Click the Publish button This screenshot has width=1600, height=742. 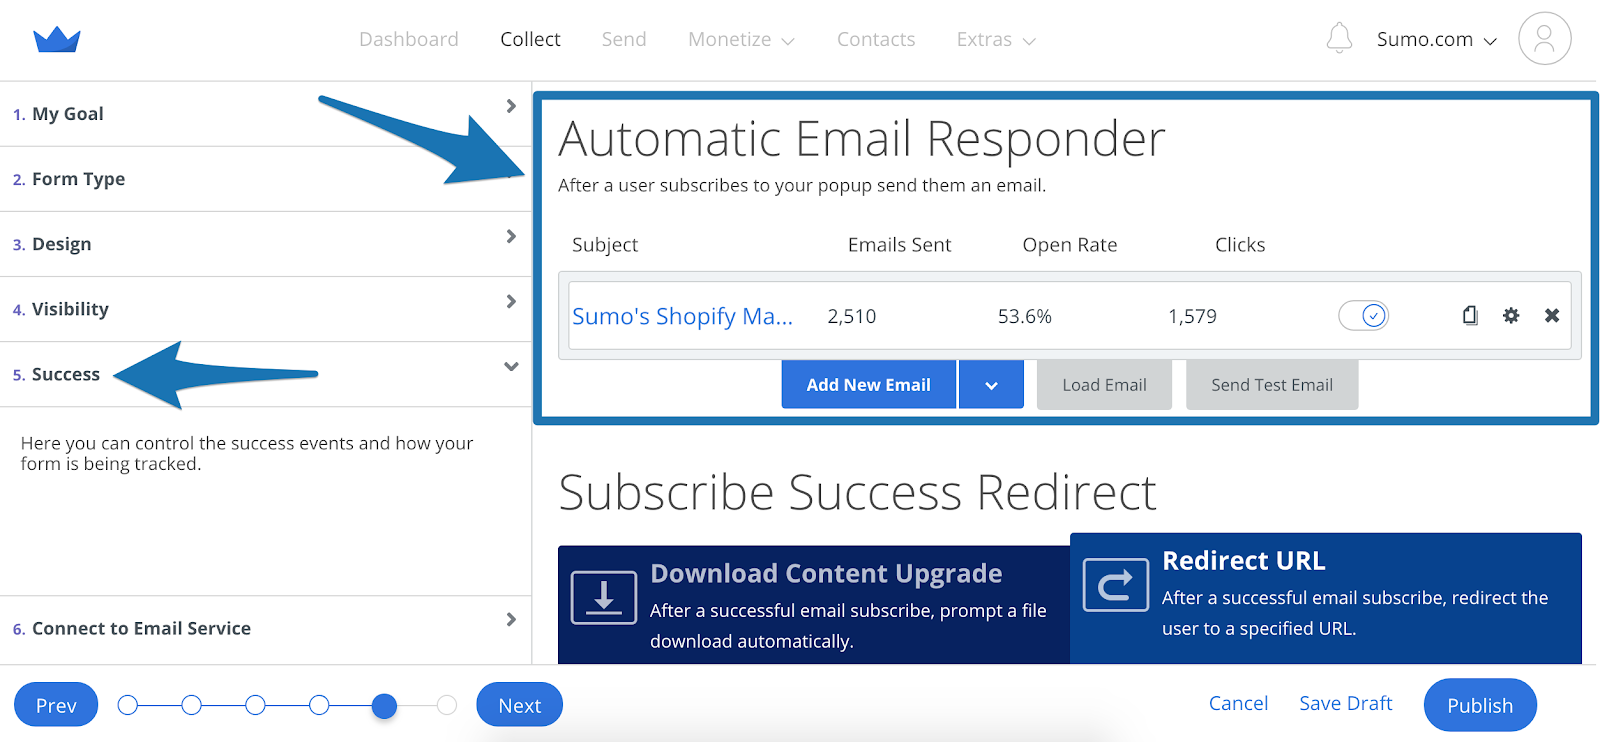pos(1480,705)
